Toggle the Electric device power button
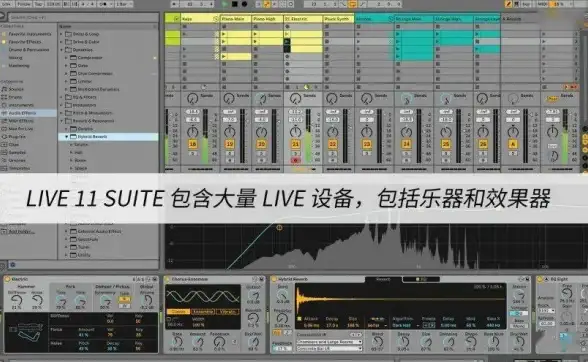 (x=7, y=279)
